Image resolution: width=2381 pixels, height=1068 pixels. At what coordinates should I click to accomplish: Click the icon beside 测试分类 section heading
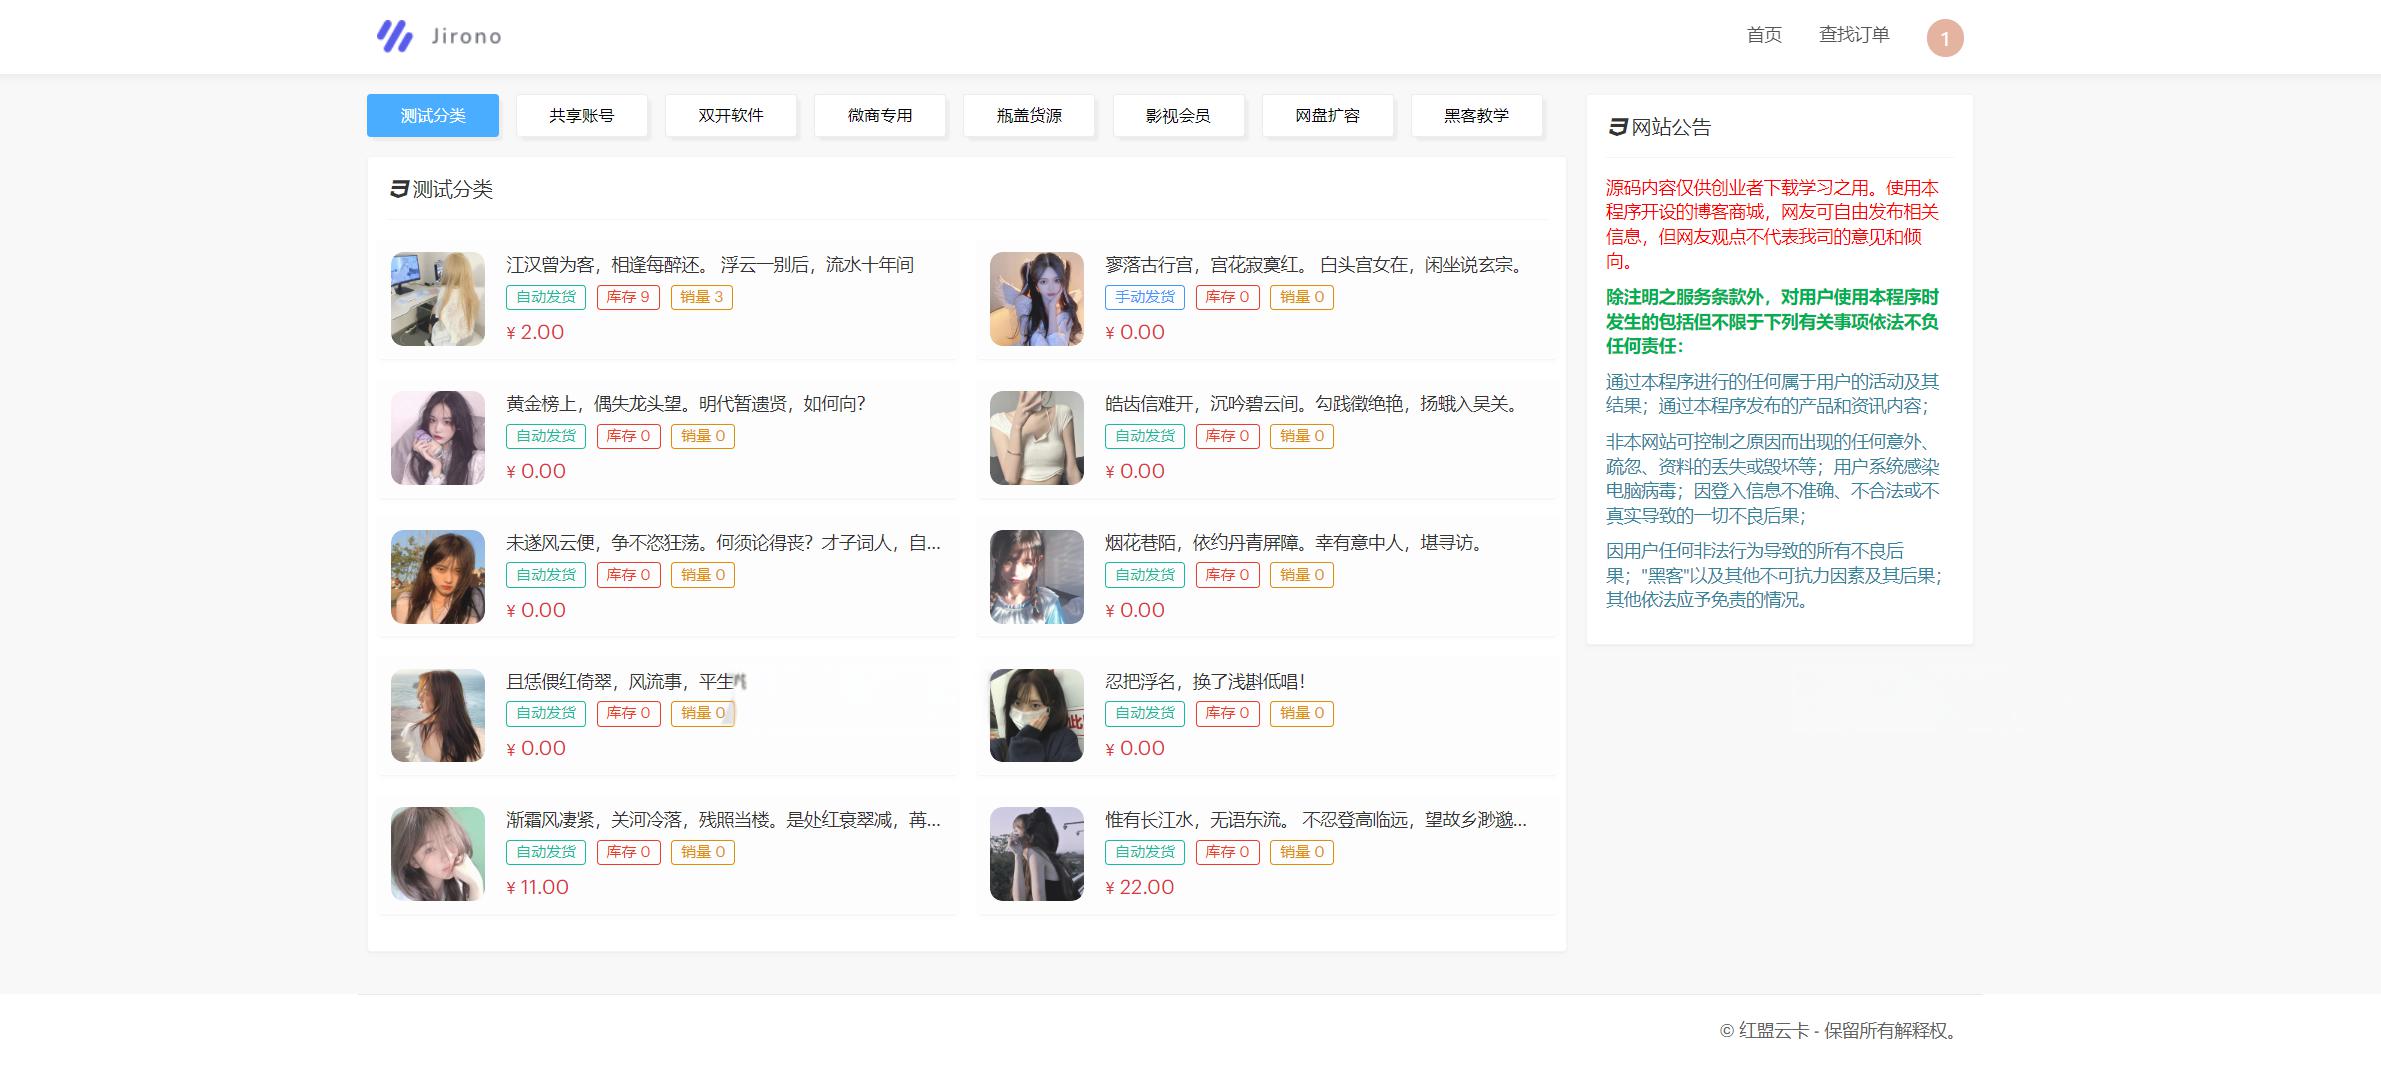(x=399, y=189)
